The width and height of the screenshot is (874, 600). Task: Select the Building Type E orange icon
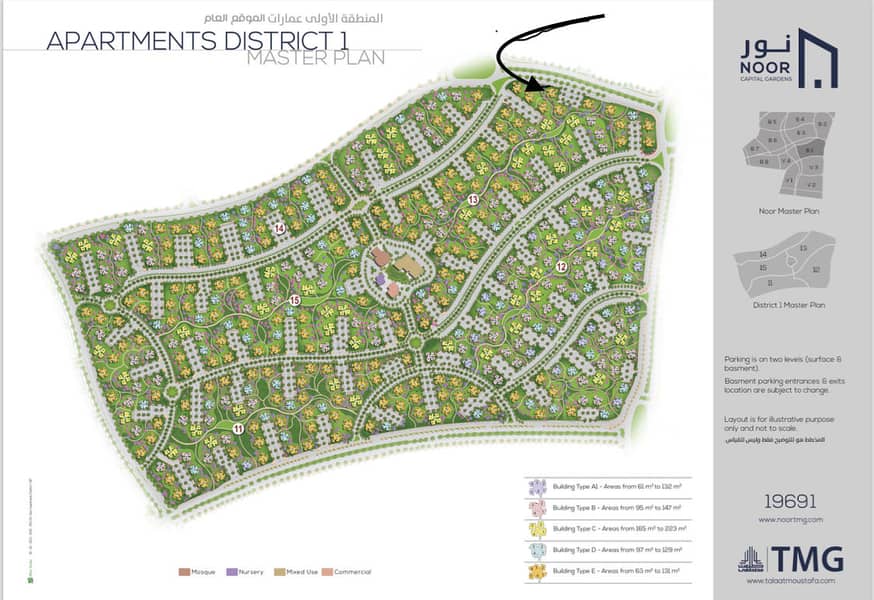(x=537, y=571)
